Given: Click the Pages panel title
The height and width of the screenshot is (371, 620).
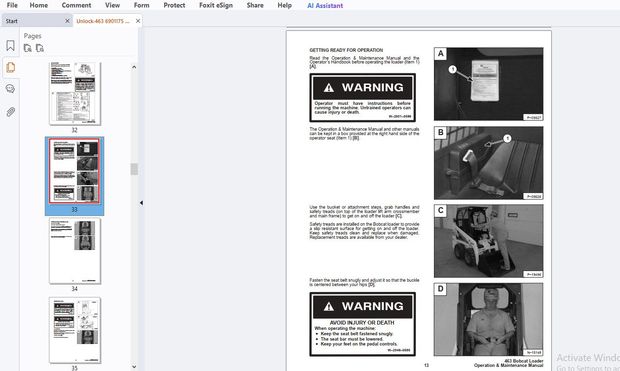Looking at the screenshot, I should (32, 36).
